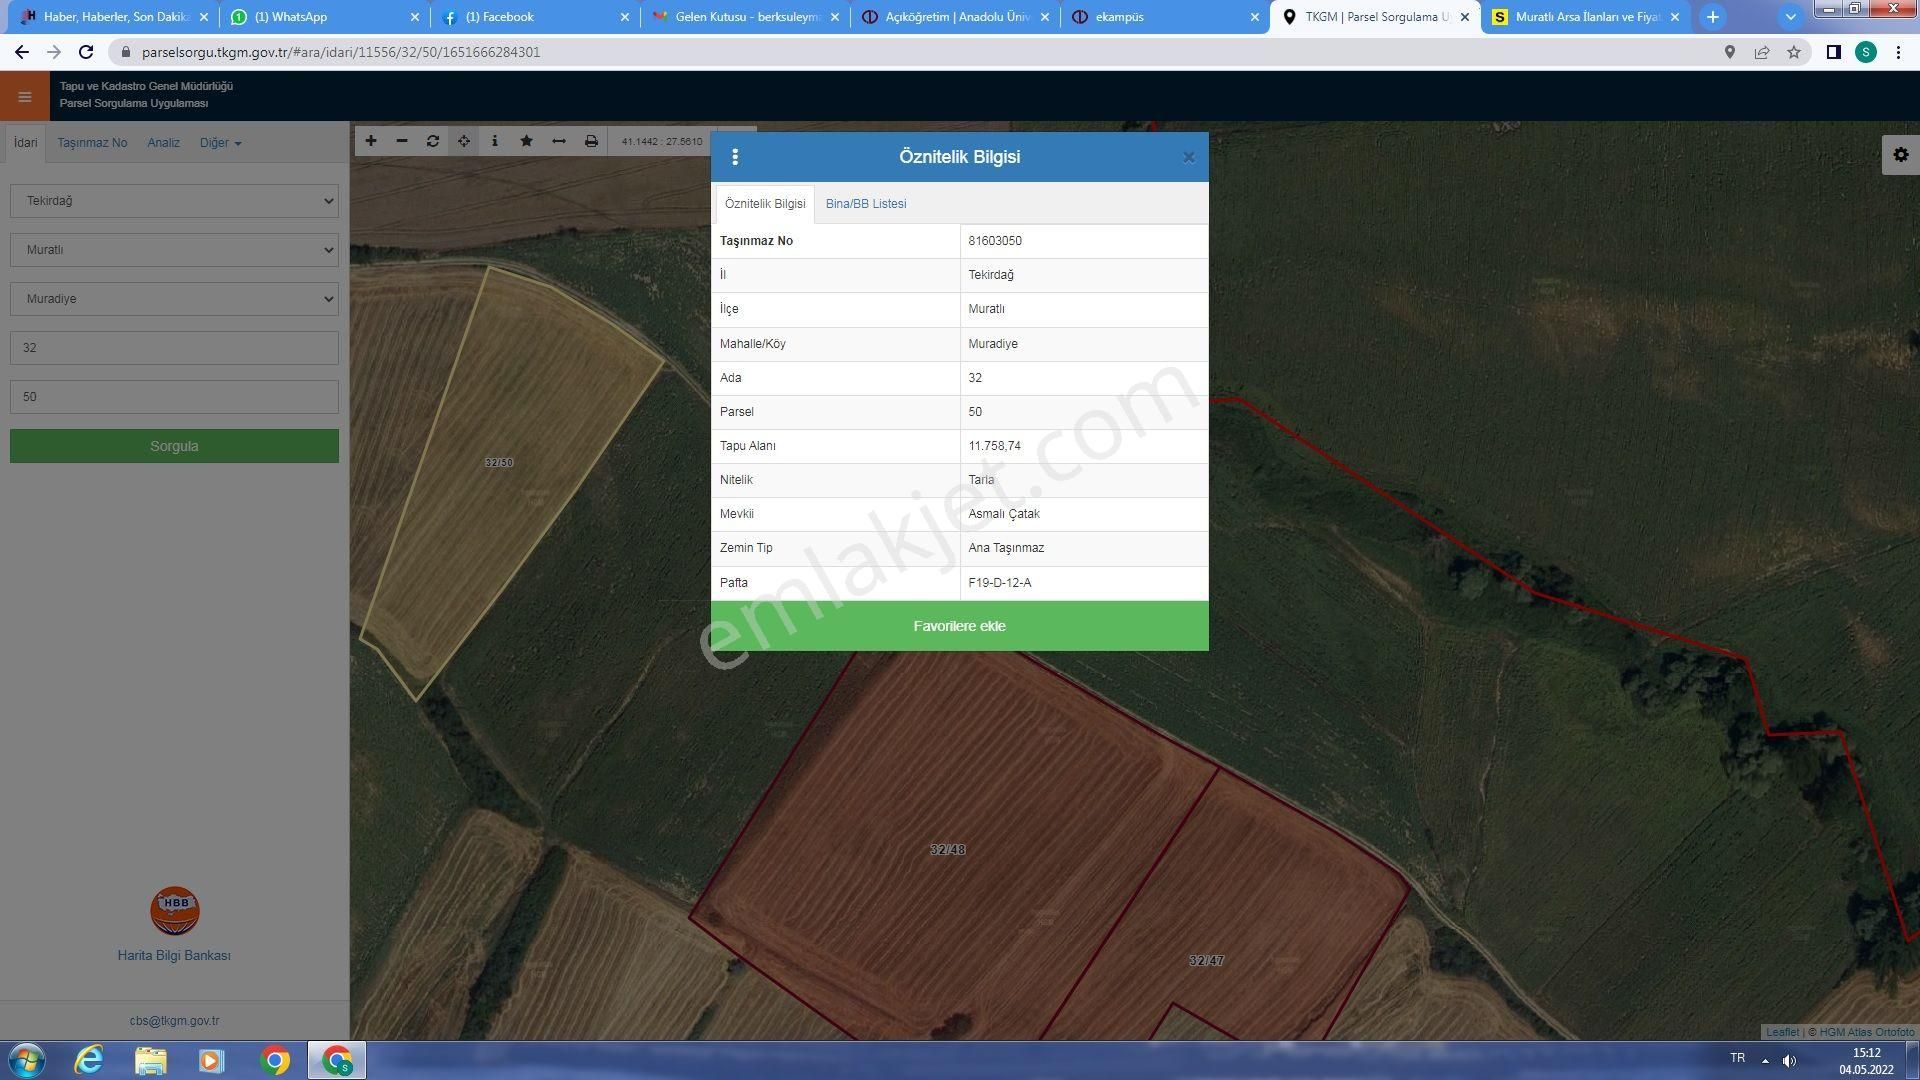1920x1080 pixels.
Task: Click the HBB Harita Bilgi Bankası logo
Action: point(175,910)
